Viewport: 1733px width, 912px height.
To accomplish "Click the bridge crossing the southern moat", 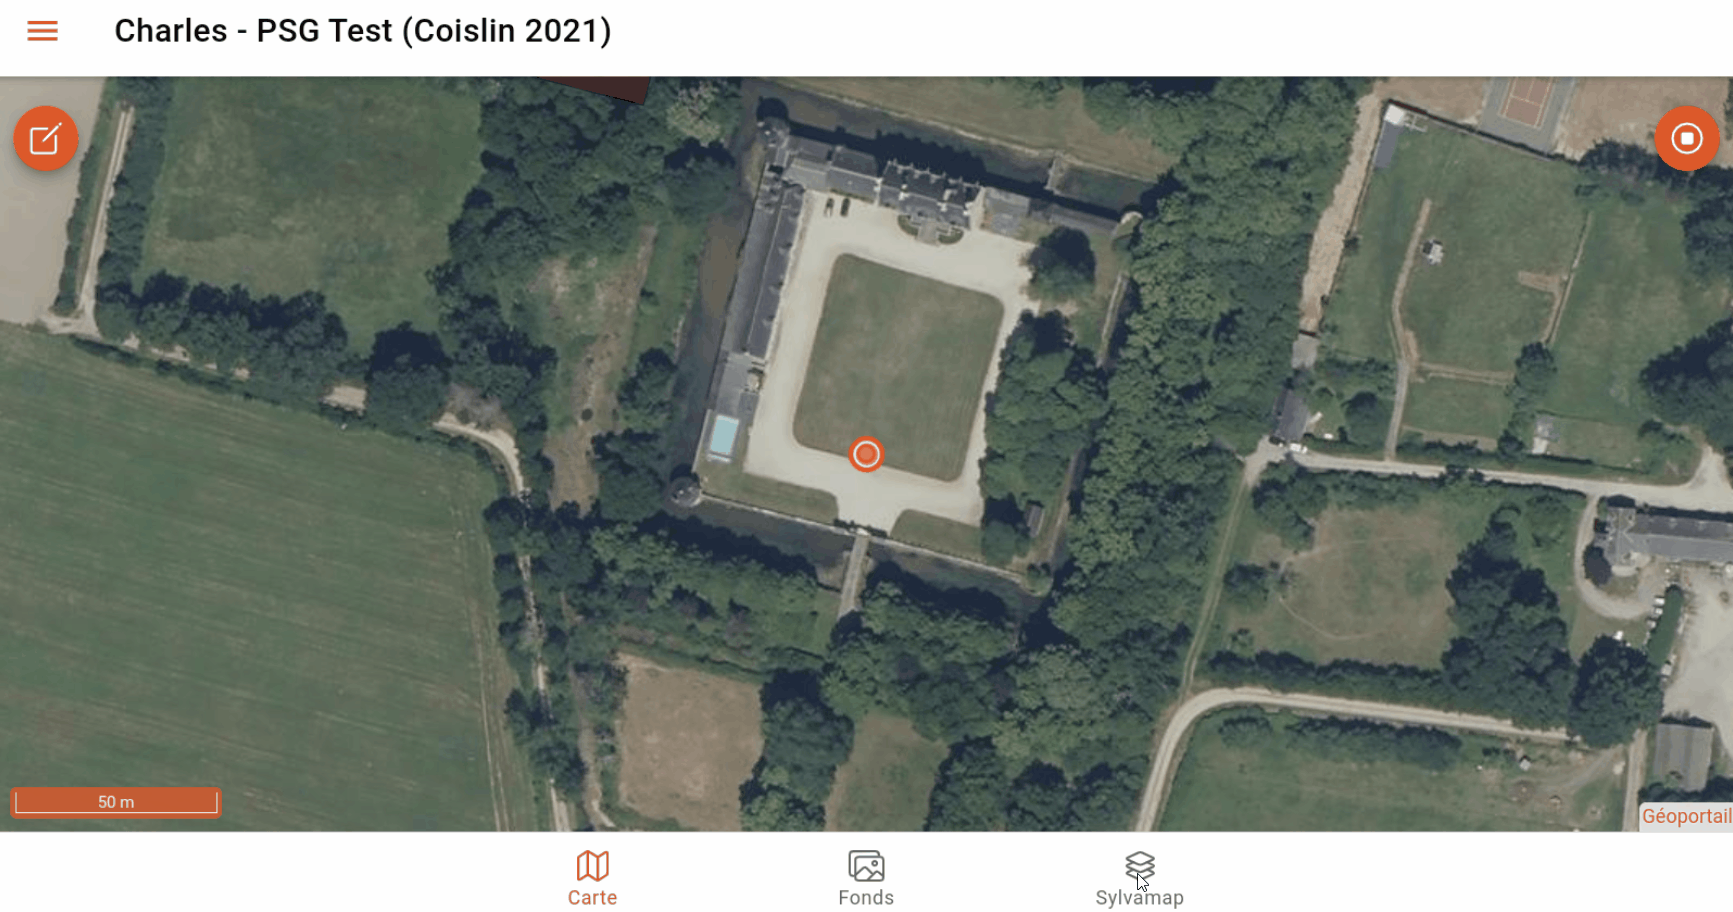I will pyautogui.click(x=853, y=573).
